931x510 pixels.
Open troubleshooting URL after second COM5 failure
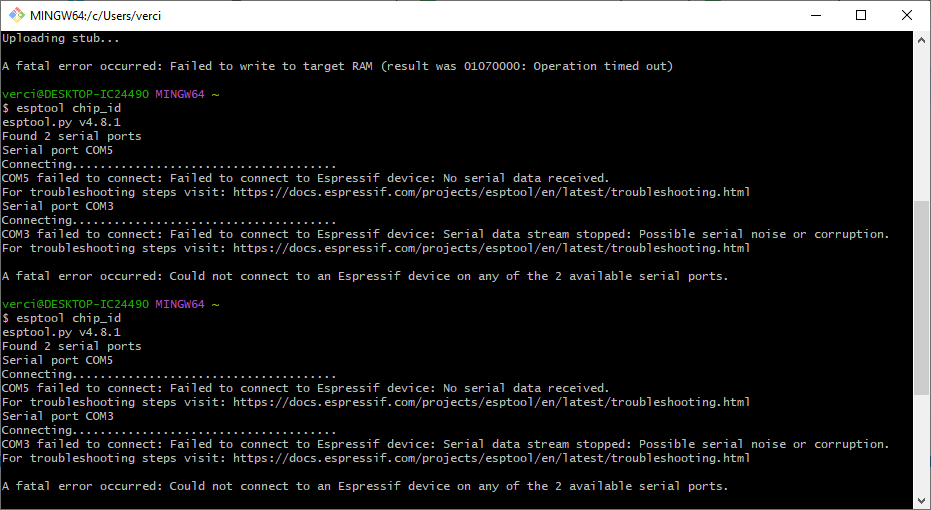point(491,403)
